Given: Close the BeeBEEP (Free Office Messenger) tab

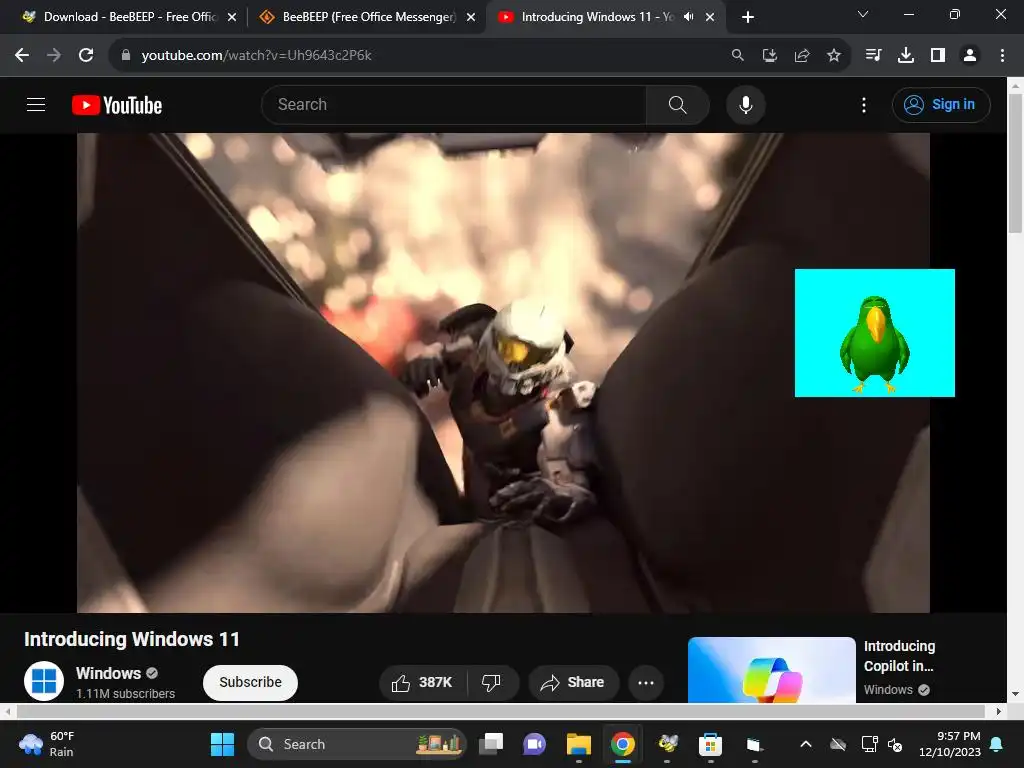Looking at the screenshot, I should point(471,18).
